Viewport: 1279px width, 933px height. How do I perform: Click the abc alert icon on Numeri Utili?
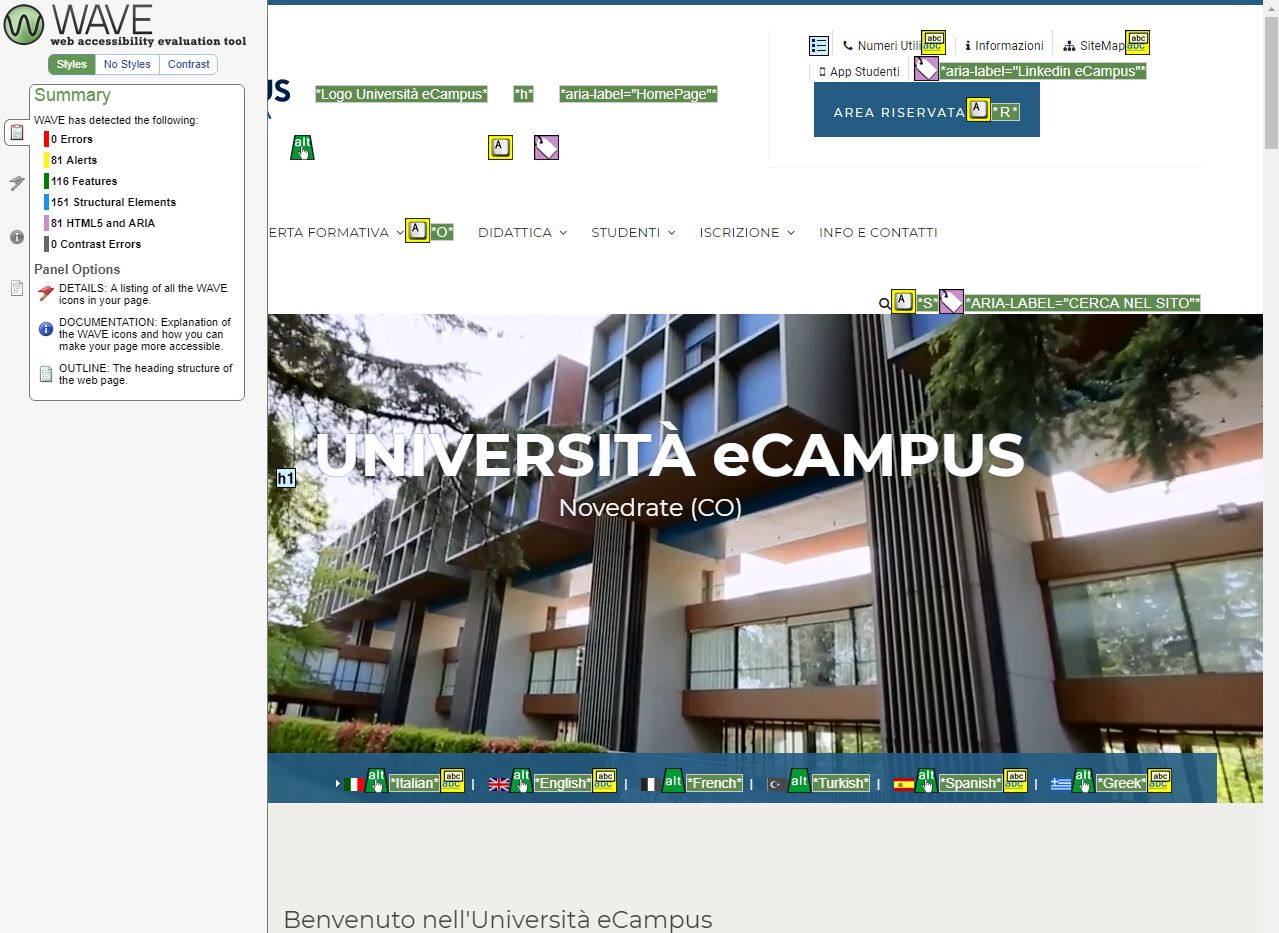coord(933,42)
